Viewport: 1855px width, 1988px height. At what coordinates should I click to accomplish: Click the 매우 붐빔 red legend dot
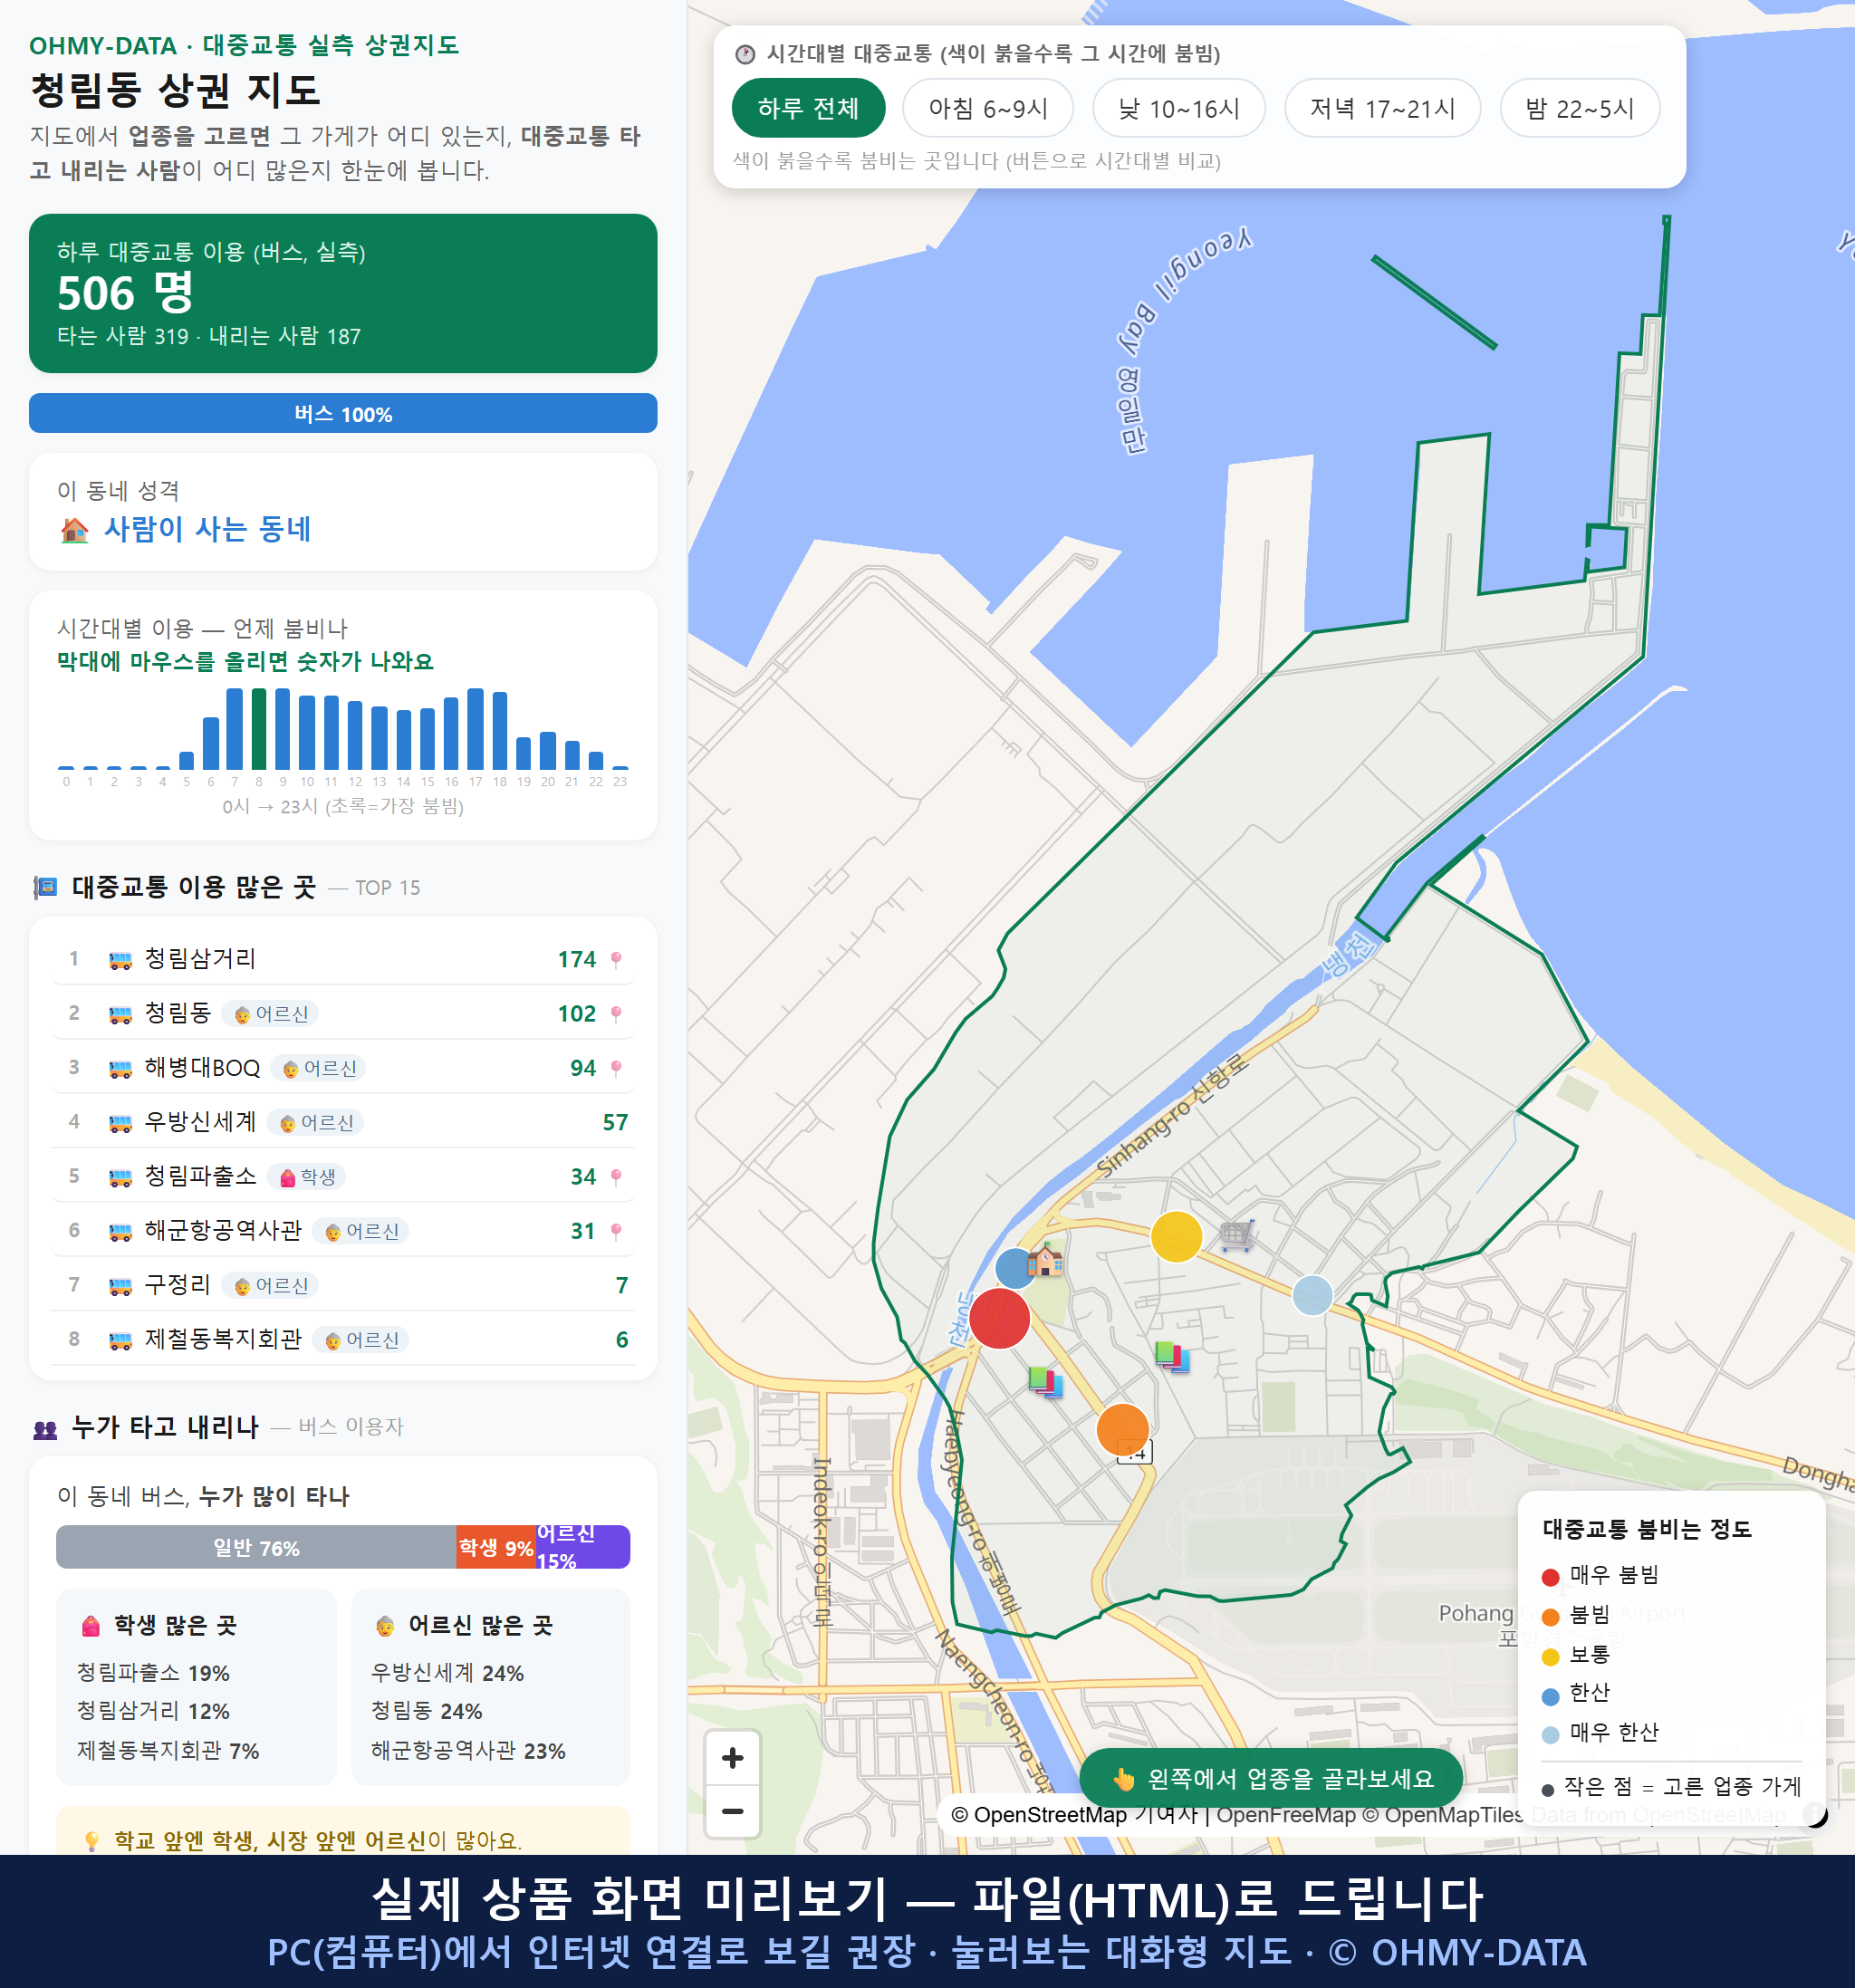coord(1550,1577)
